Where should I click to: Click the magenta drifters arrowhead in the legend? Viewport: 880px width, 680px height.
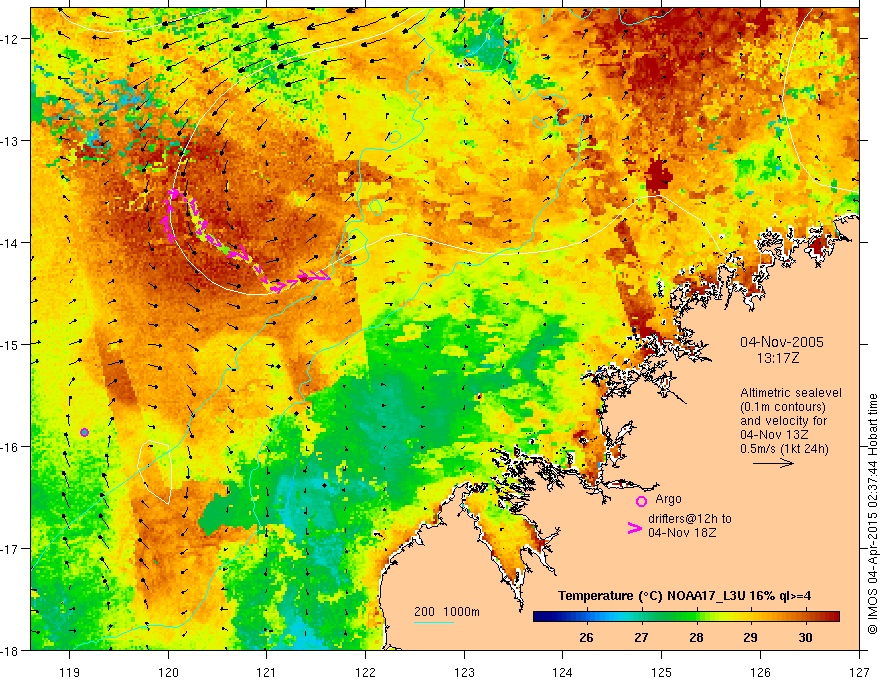pyautogui.click(x=634, y=527)
